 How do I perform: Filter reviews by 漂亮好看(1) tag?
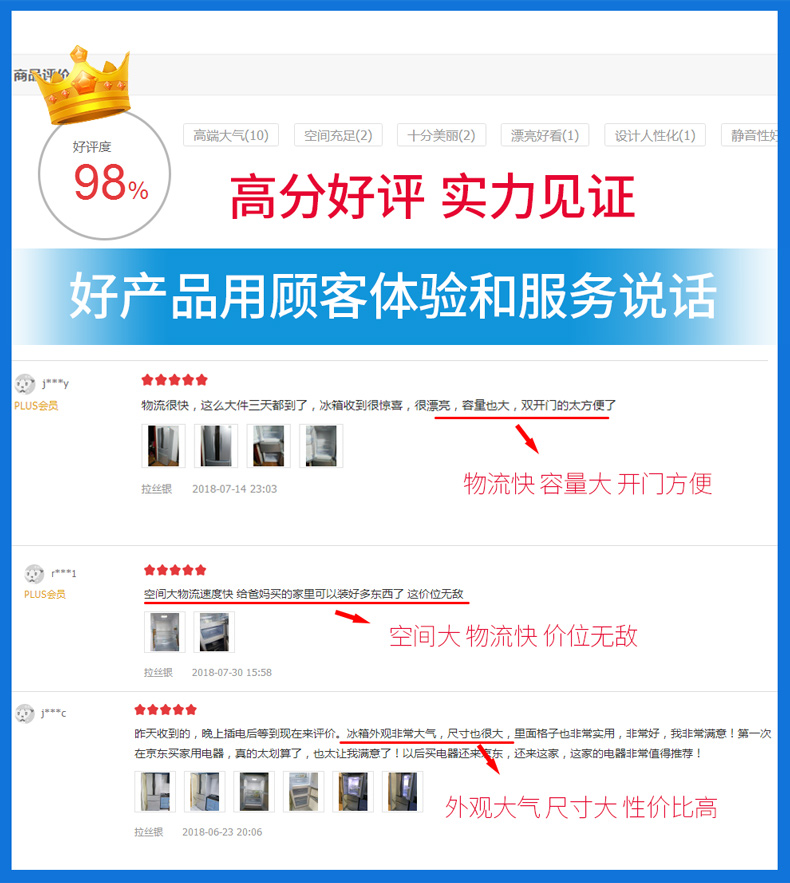[545, 135]
